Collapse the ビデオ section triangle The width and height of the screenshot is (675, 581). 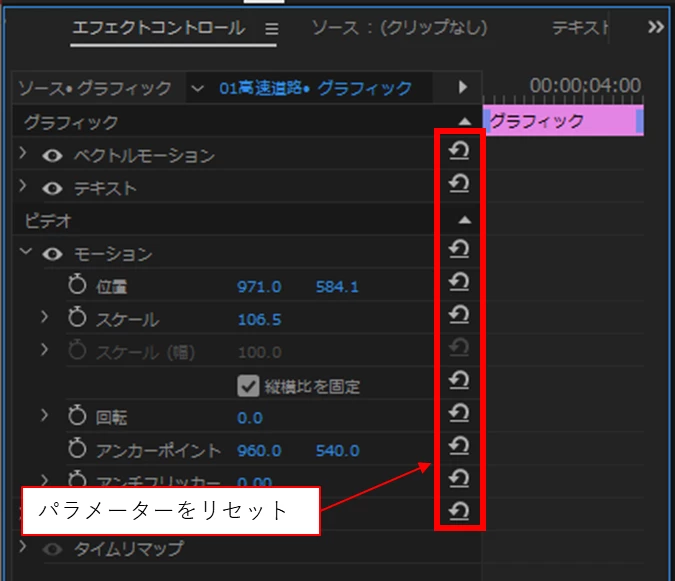coord(464,220)
